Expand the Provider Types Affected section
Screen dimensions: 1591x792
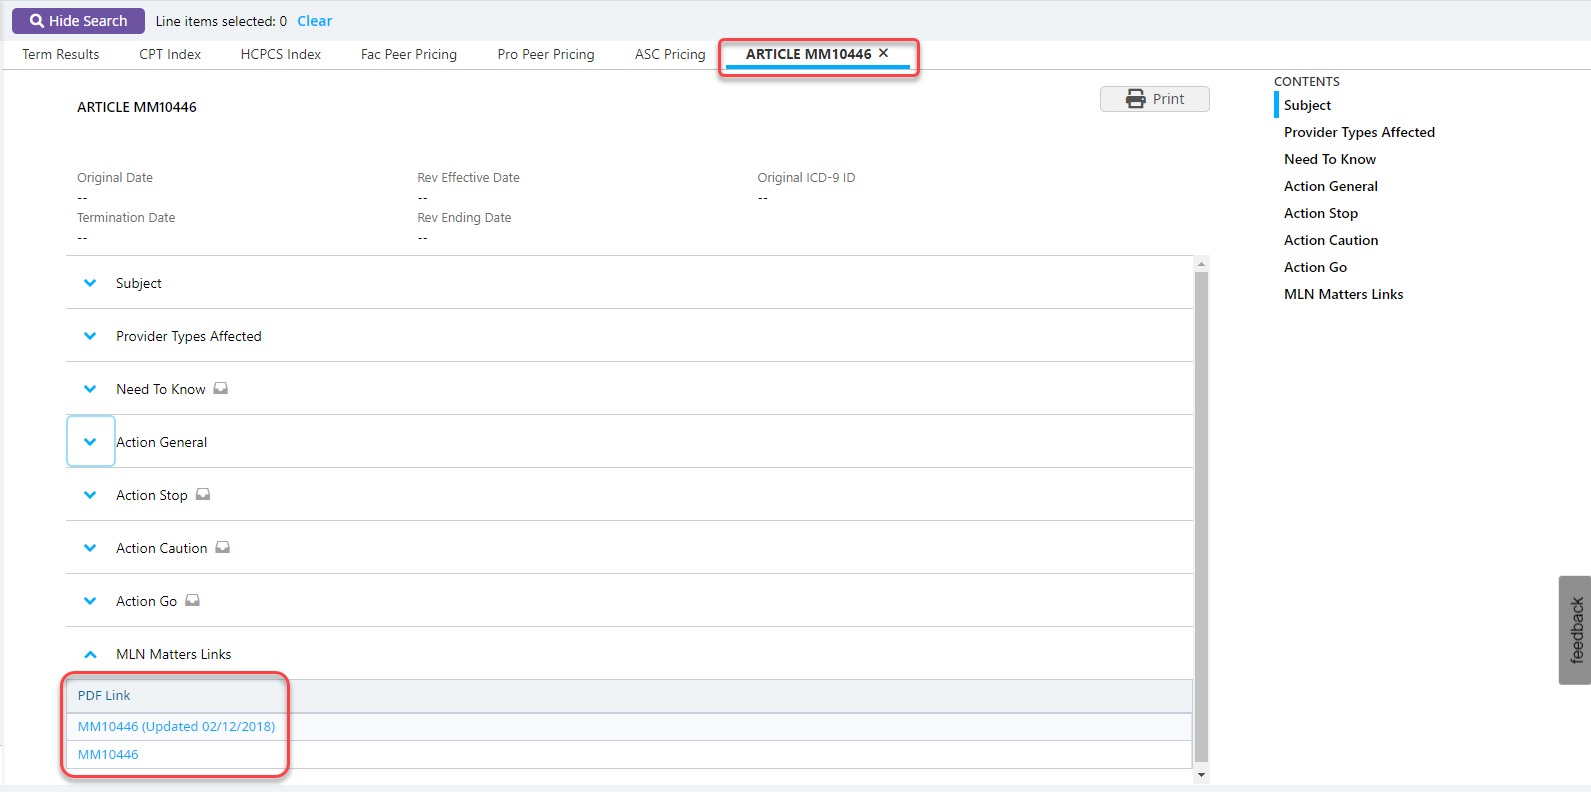pyautogui.click(x=90, y=336)
